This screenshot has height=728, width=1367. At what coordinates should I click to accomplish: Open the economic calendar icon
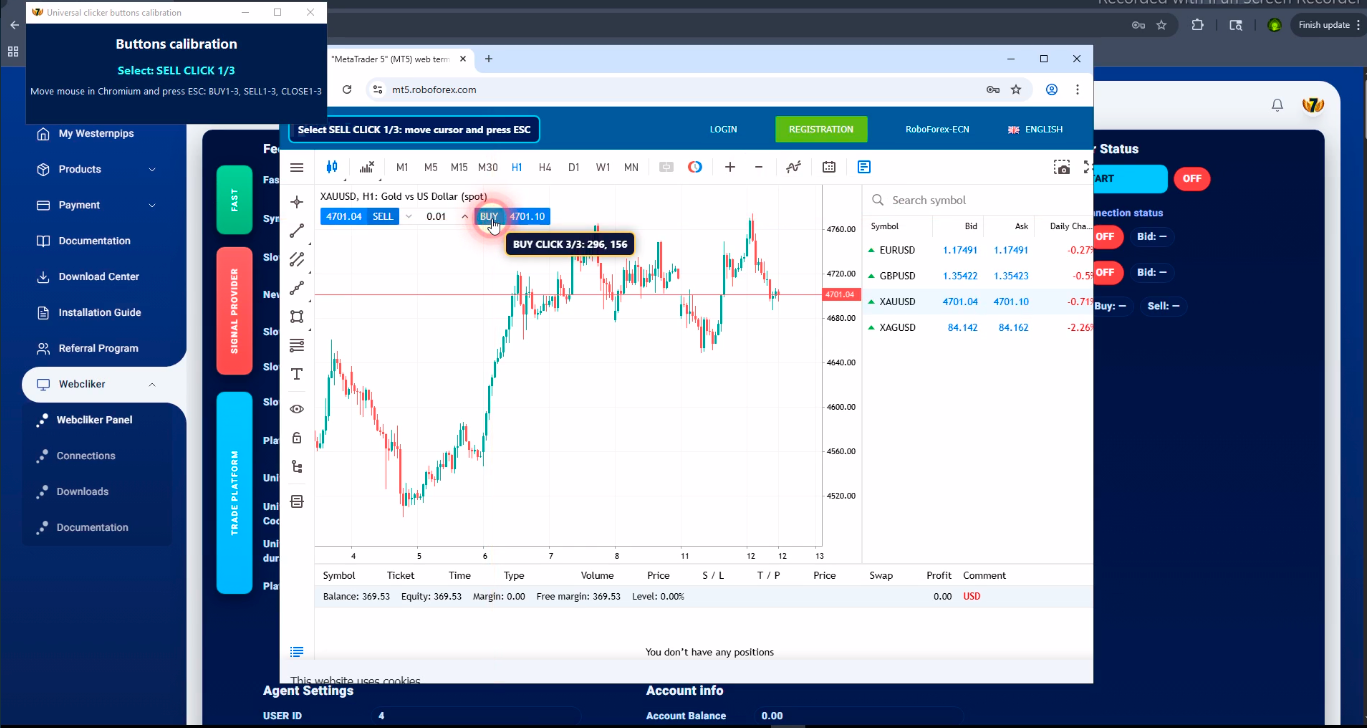click(x=829, y=167)
